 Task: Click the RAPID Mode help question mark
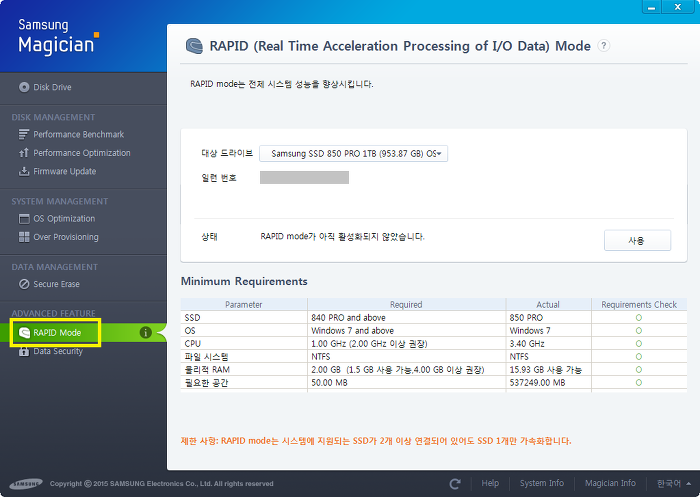[604, 46]
